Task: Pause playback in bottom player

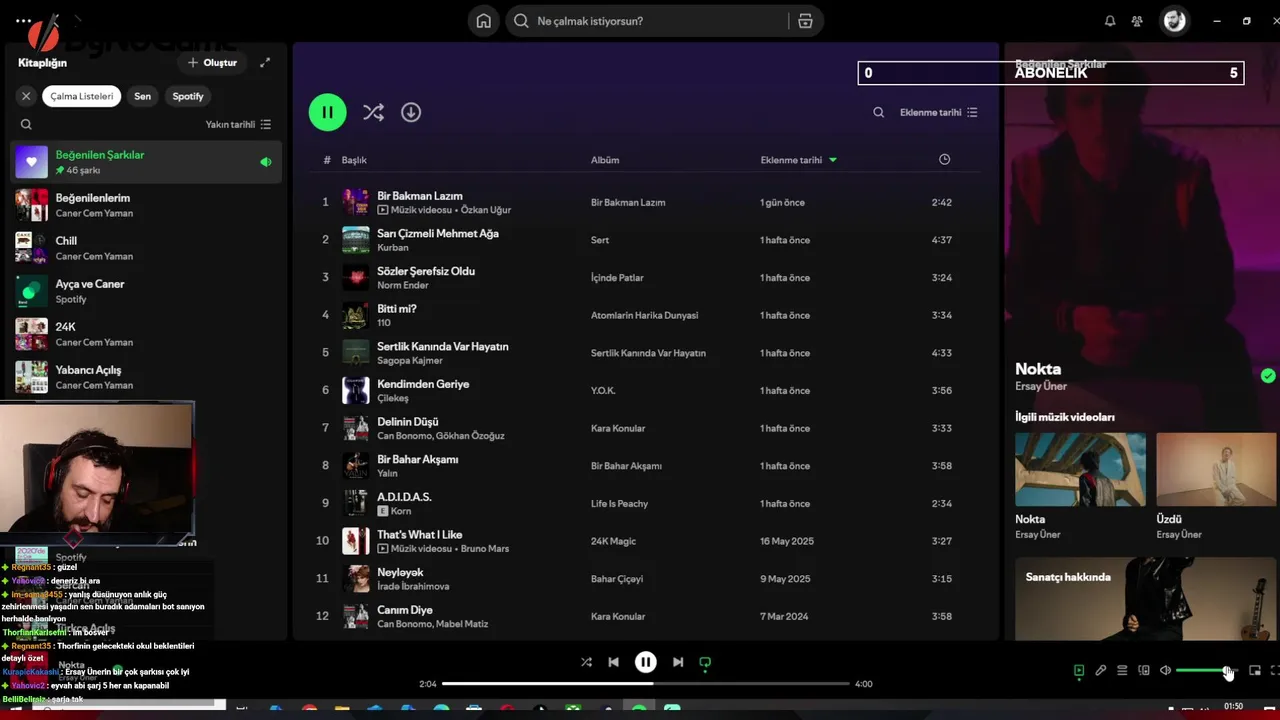Action: tap(646, 662)
